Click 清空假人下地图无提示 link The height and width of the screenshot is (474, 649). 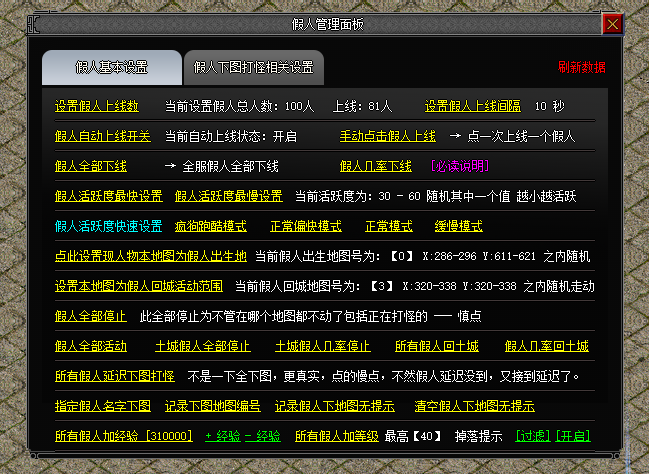click(x=475, y=406)
